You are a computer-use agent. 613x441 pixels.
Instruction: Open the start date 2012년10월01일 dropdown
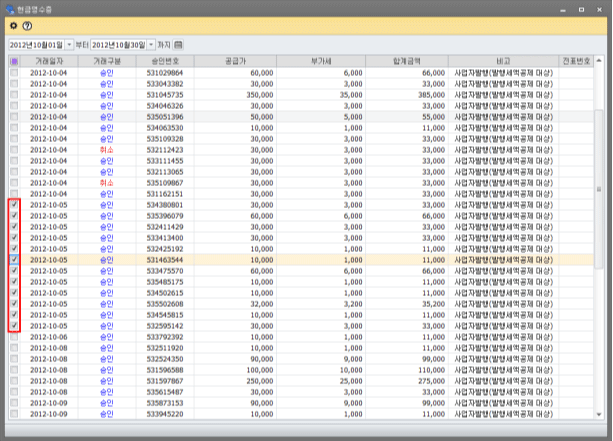tap(68, 45)
